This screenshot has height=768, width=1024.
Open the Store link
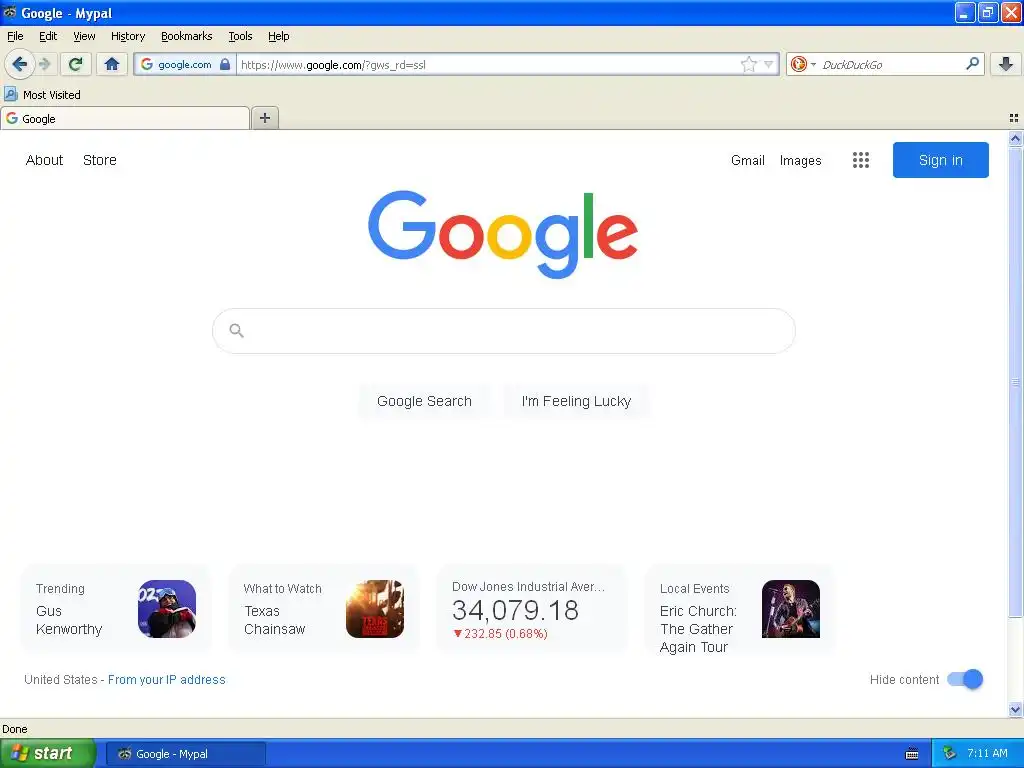pos(99,160)
